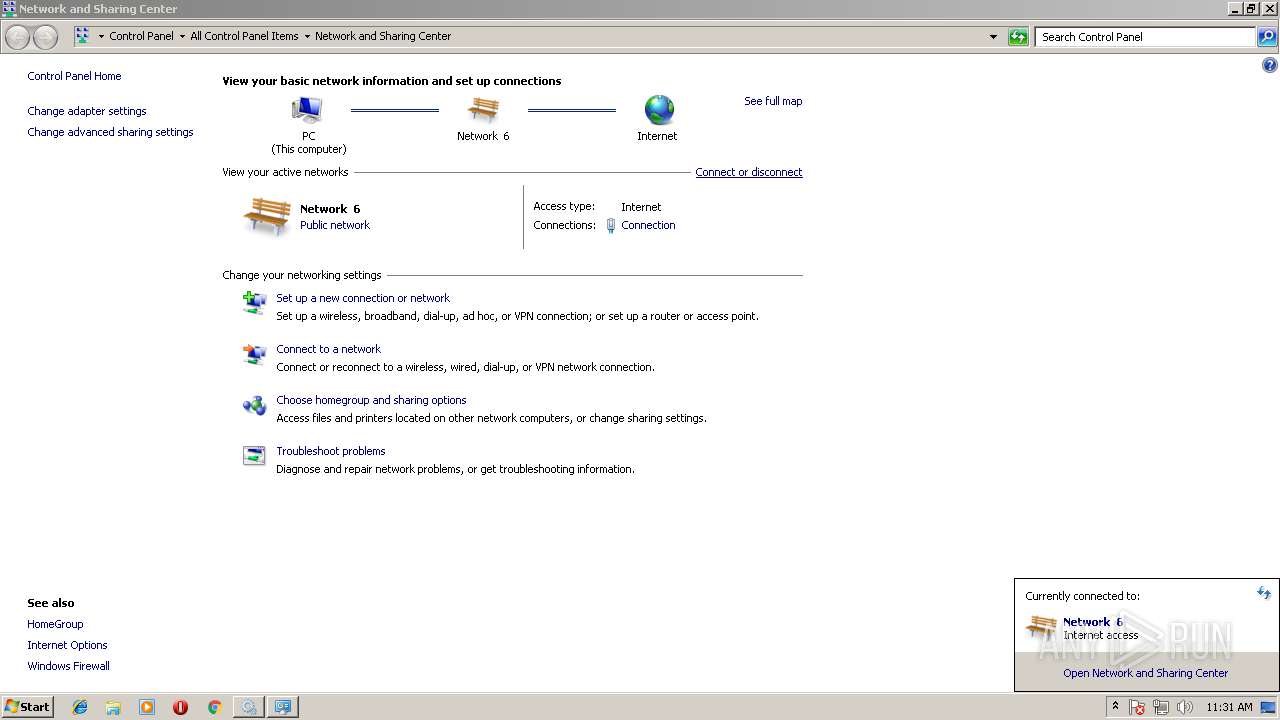The width and height of the screenshot is (1280, 720).
Task: Click See full map link
Action: click(x=773, y=101)
